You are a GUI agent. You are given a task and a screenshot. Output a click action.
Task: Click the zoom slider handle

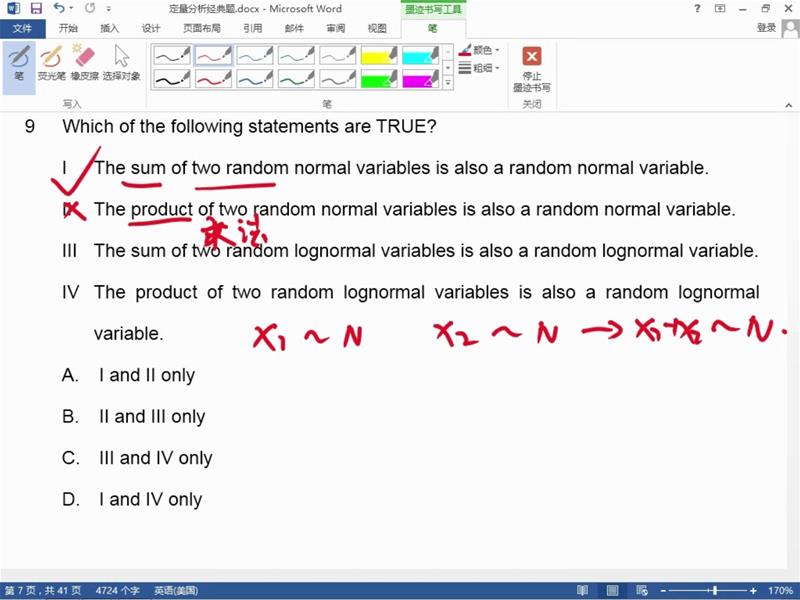coord(715,591)
